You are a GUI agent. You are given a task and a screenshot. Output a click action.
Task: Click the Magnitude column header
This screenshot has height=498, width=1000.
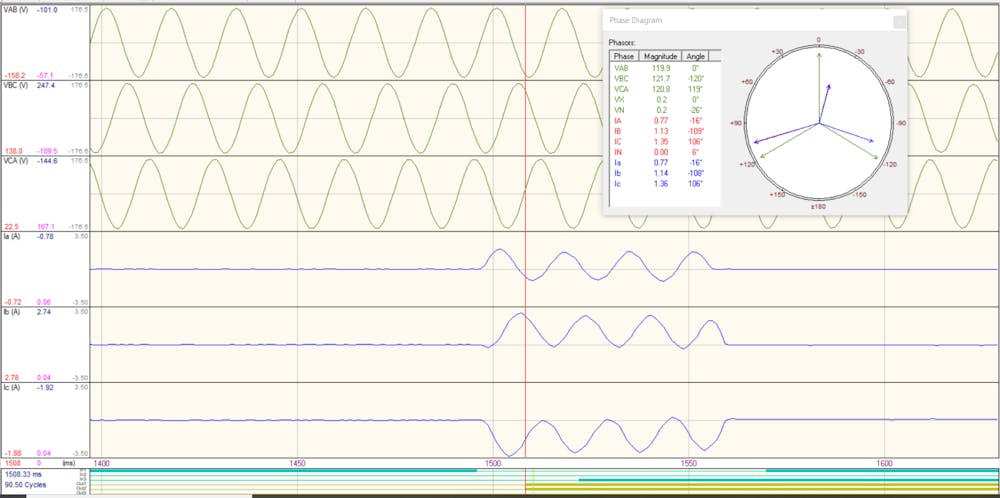(x=661, y=56)
